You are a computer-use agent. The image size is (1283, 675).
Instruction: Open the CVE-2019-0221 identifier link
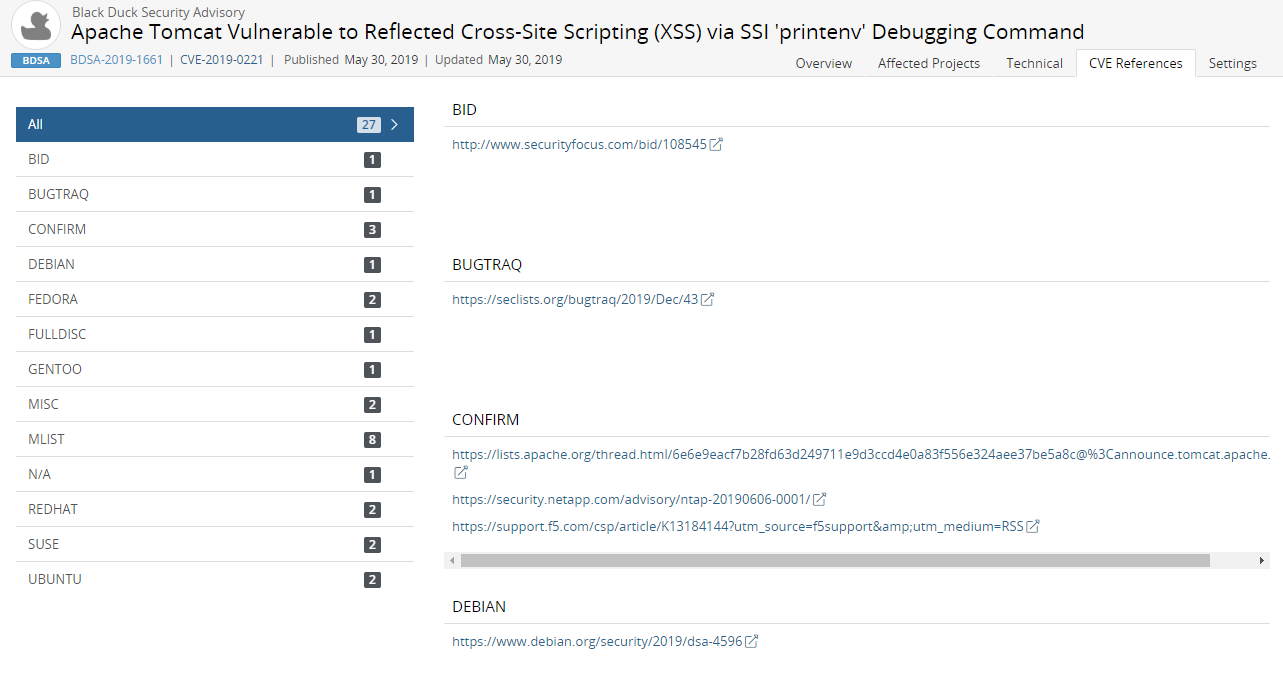[222, 60]
